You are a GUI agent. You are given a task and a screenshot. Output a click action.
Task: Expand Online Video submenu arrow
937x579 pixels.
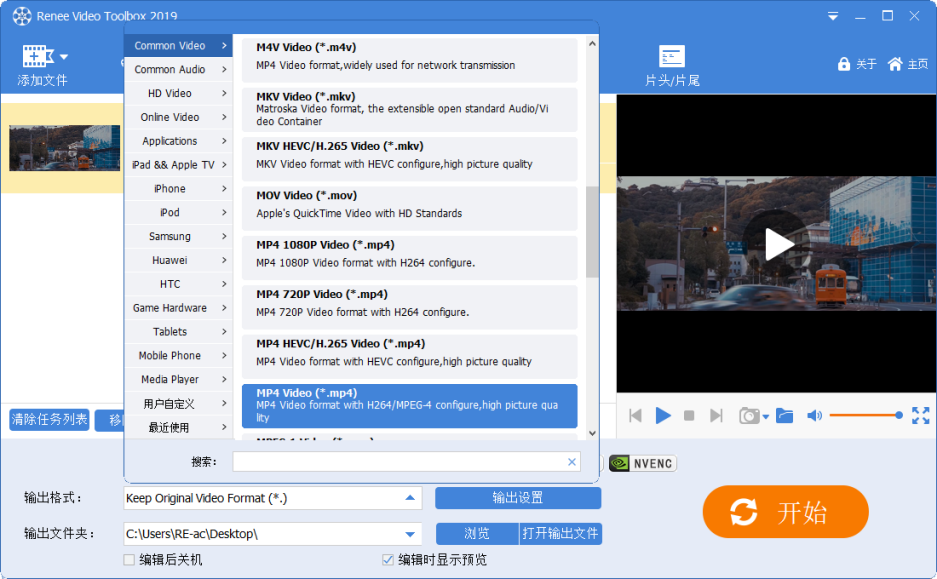(224, 117)
